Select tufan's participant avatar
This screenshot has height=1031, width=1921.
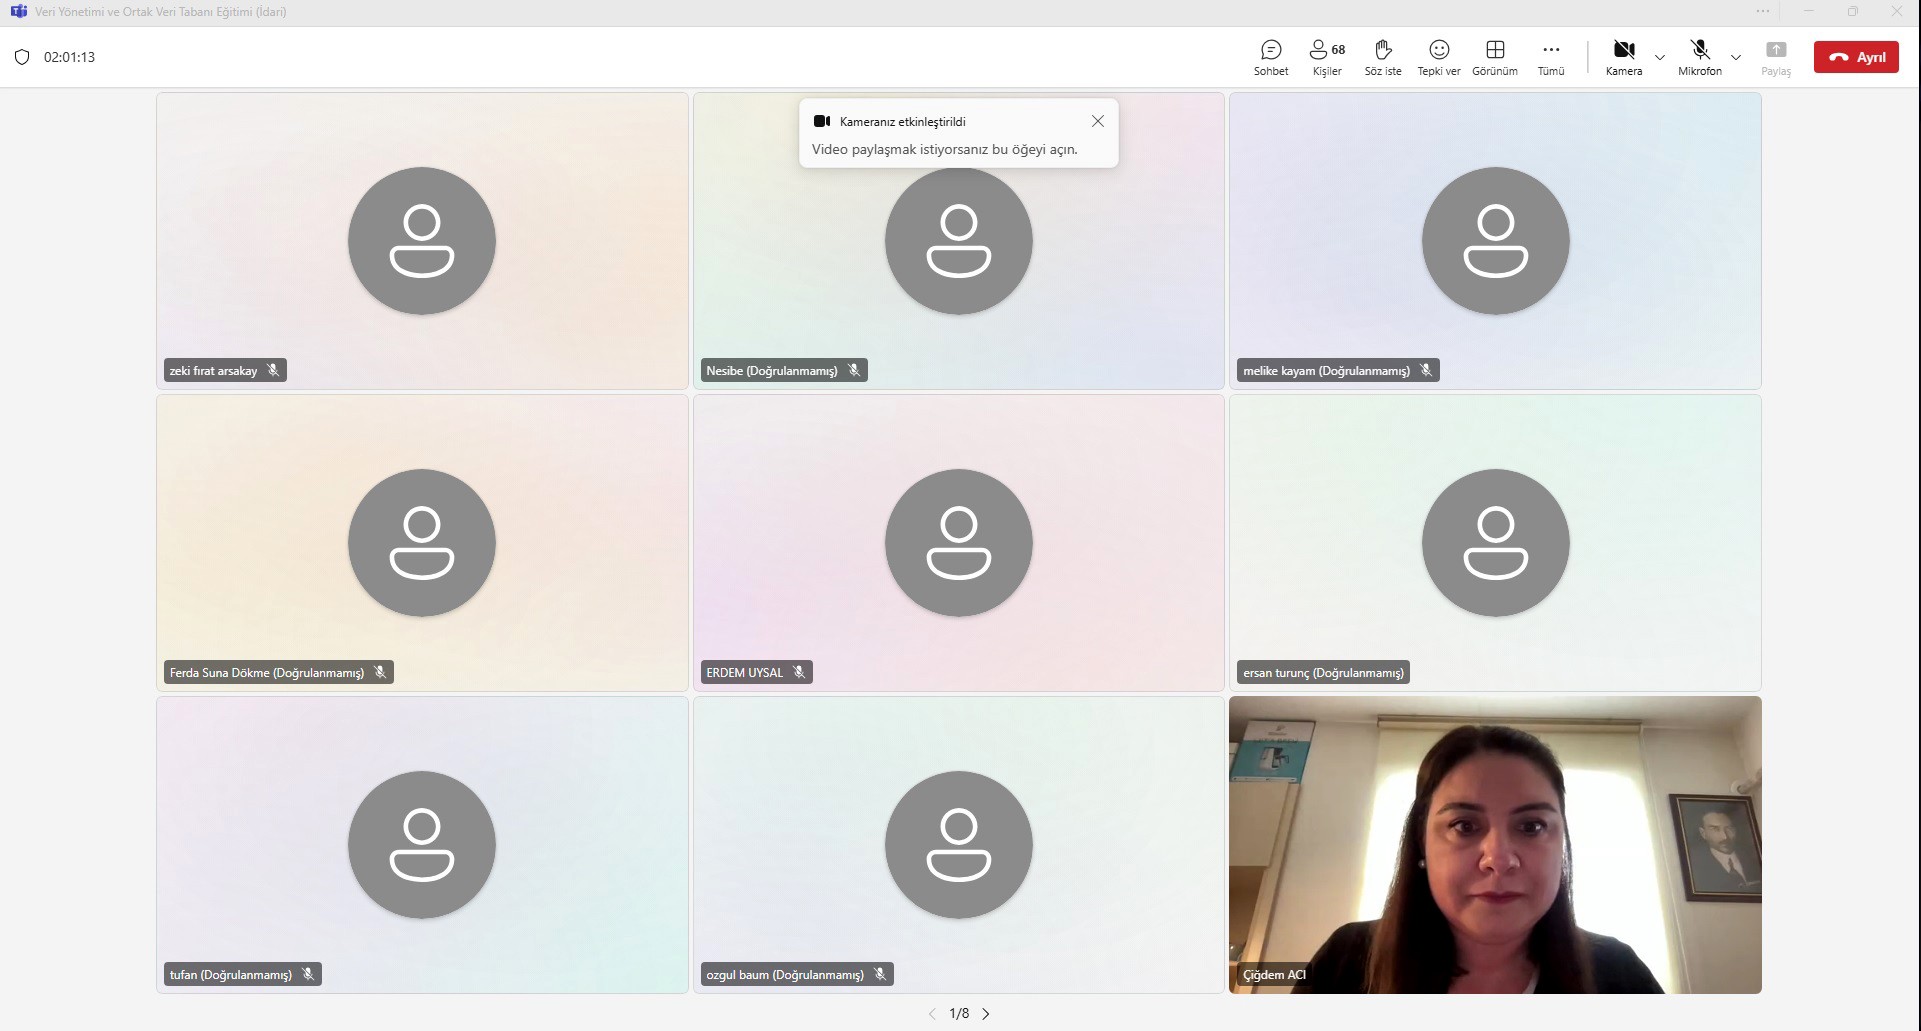tap(422, 845)
